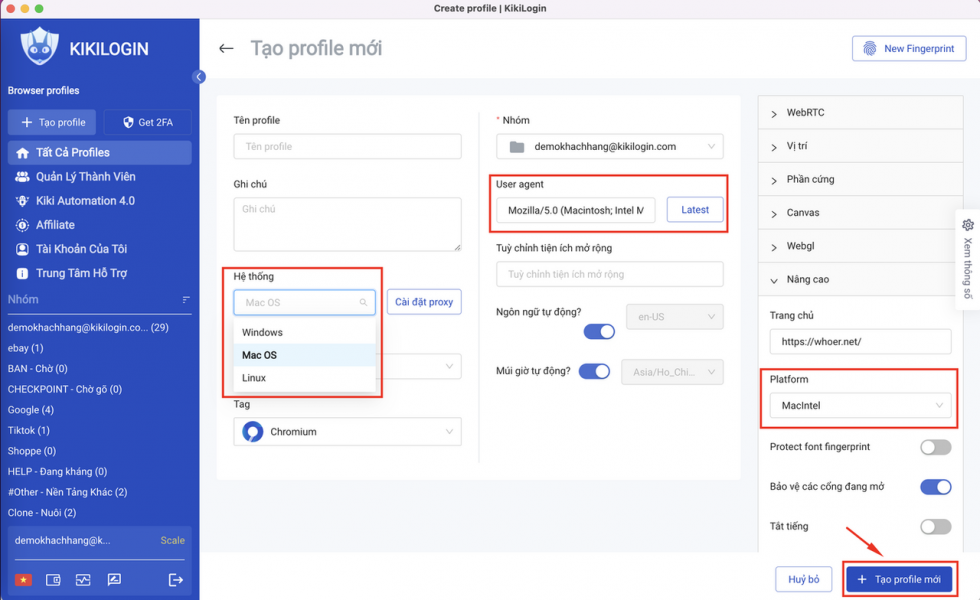Screen dimensions: 980x600
Task: Open the wallet icon in sidebar footer
Action: coord(53,580)
